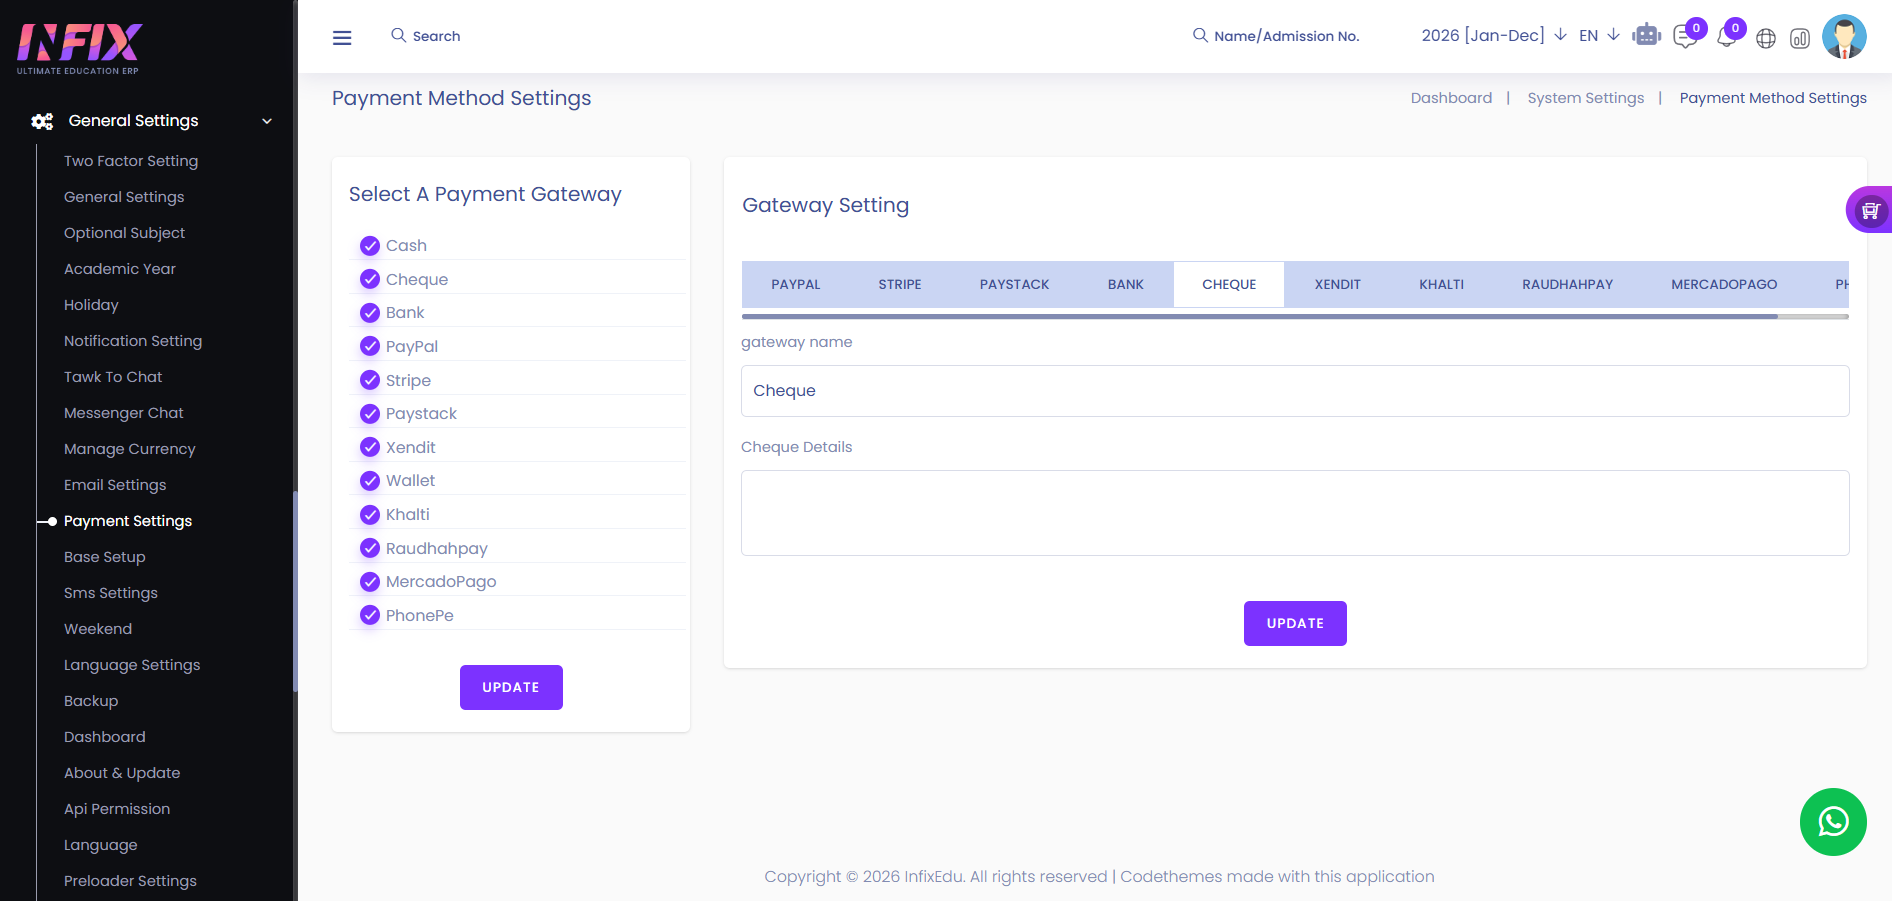Screen dimensions: 1892x901
Task: Open Language Settings in sidebar
Action: [132, 665]
